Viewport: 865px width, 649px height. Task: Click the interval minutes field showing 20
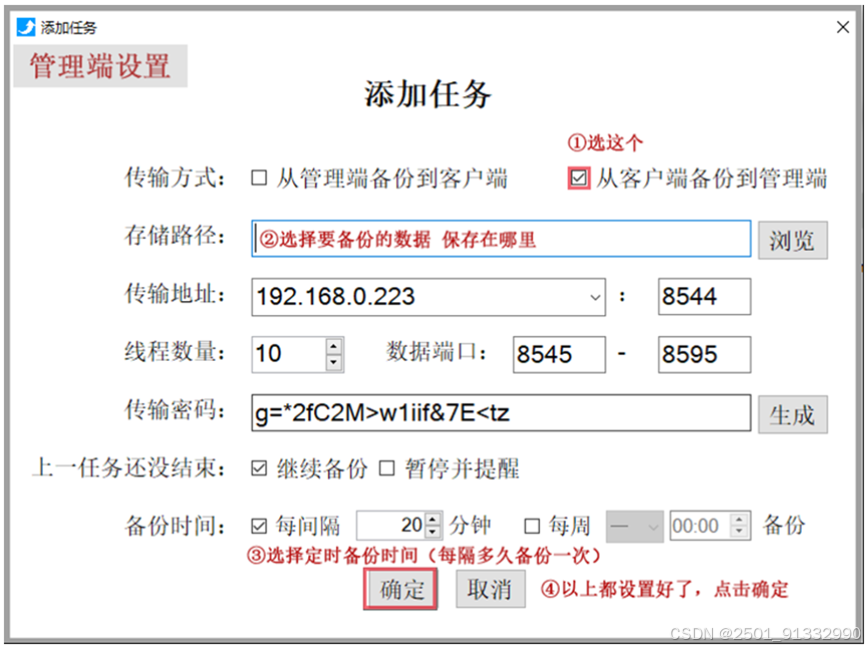point(391,525)
